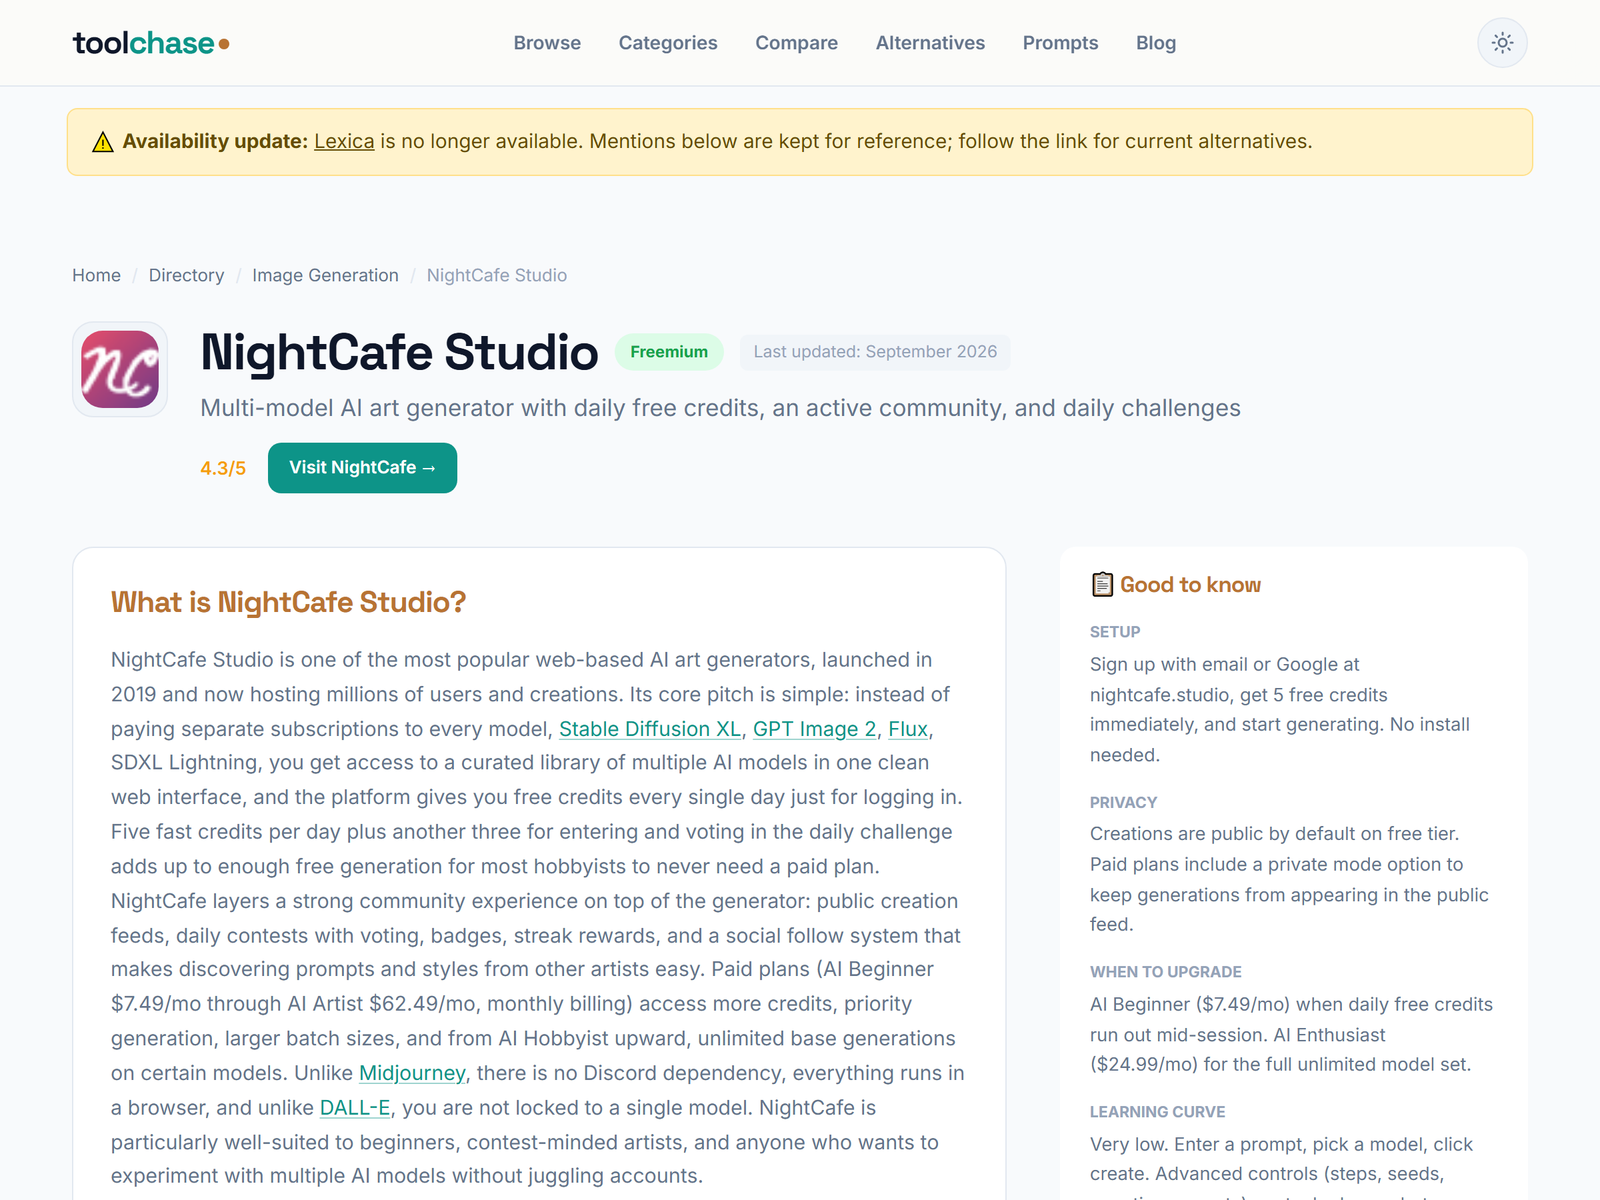Toggle the light/dark theme sun icon
Image resolution: width=1600 pixels, height=1200 pixels.
(x=1502, y=43)
